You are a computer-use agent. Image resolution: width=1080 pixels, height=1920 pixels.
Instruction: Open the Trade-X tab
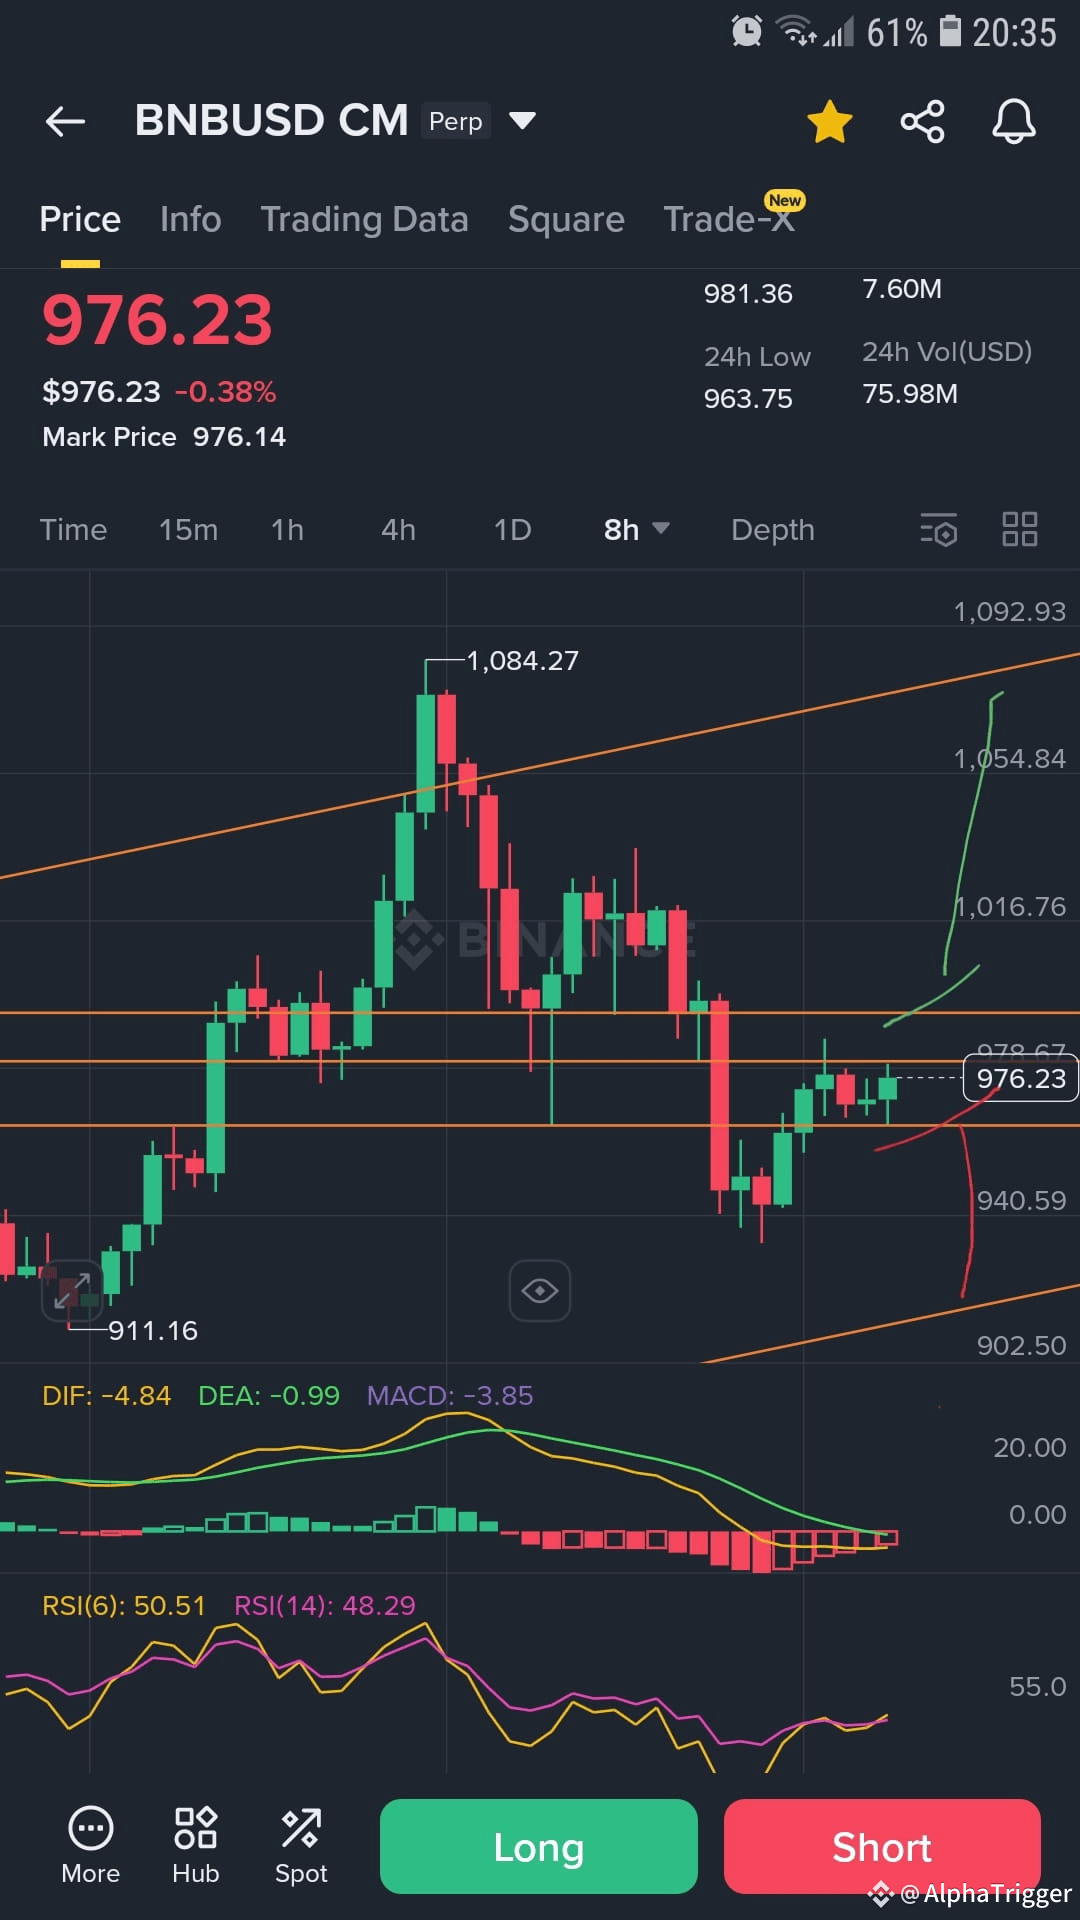click(x=729, y=219)
